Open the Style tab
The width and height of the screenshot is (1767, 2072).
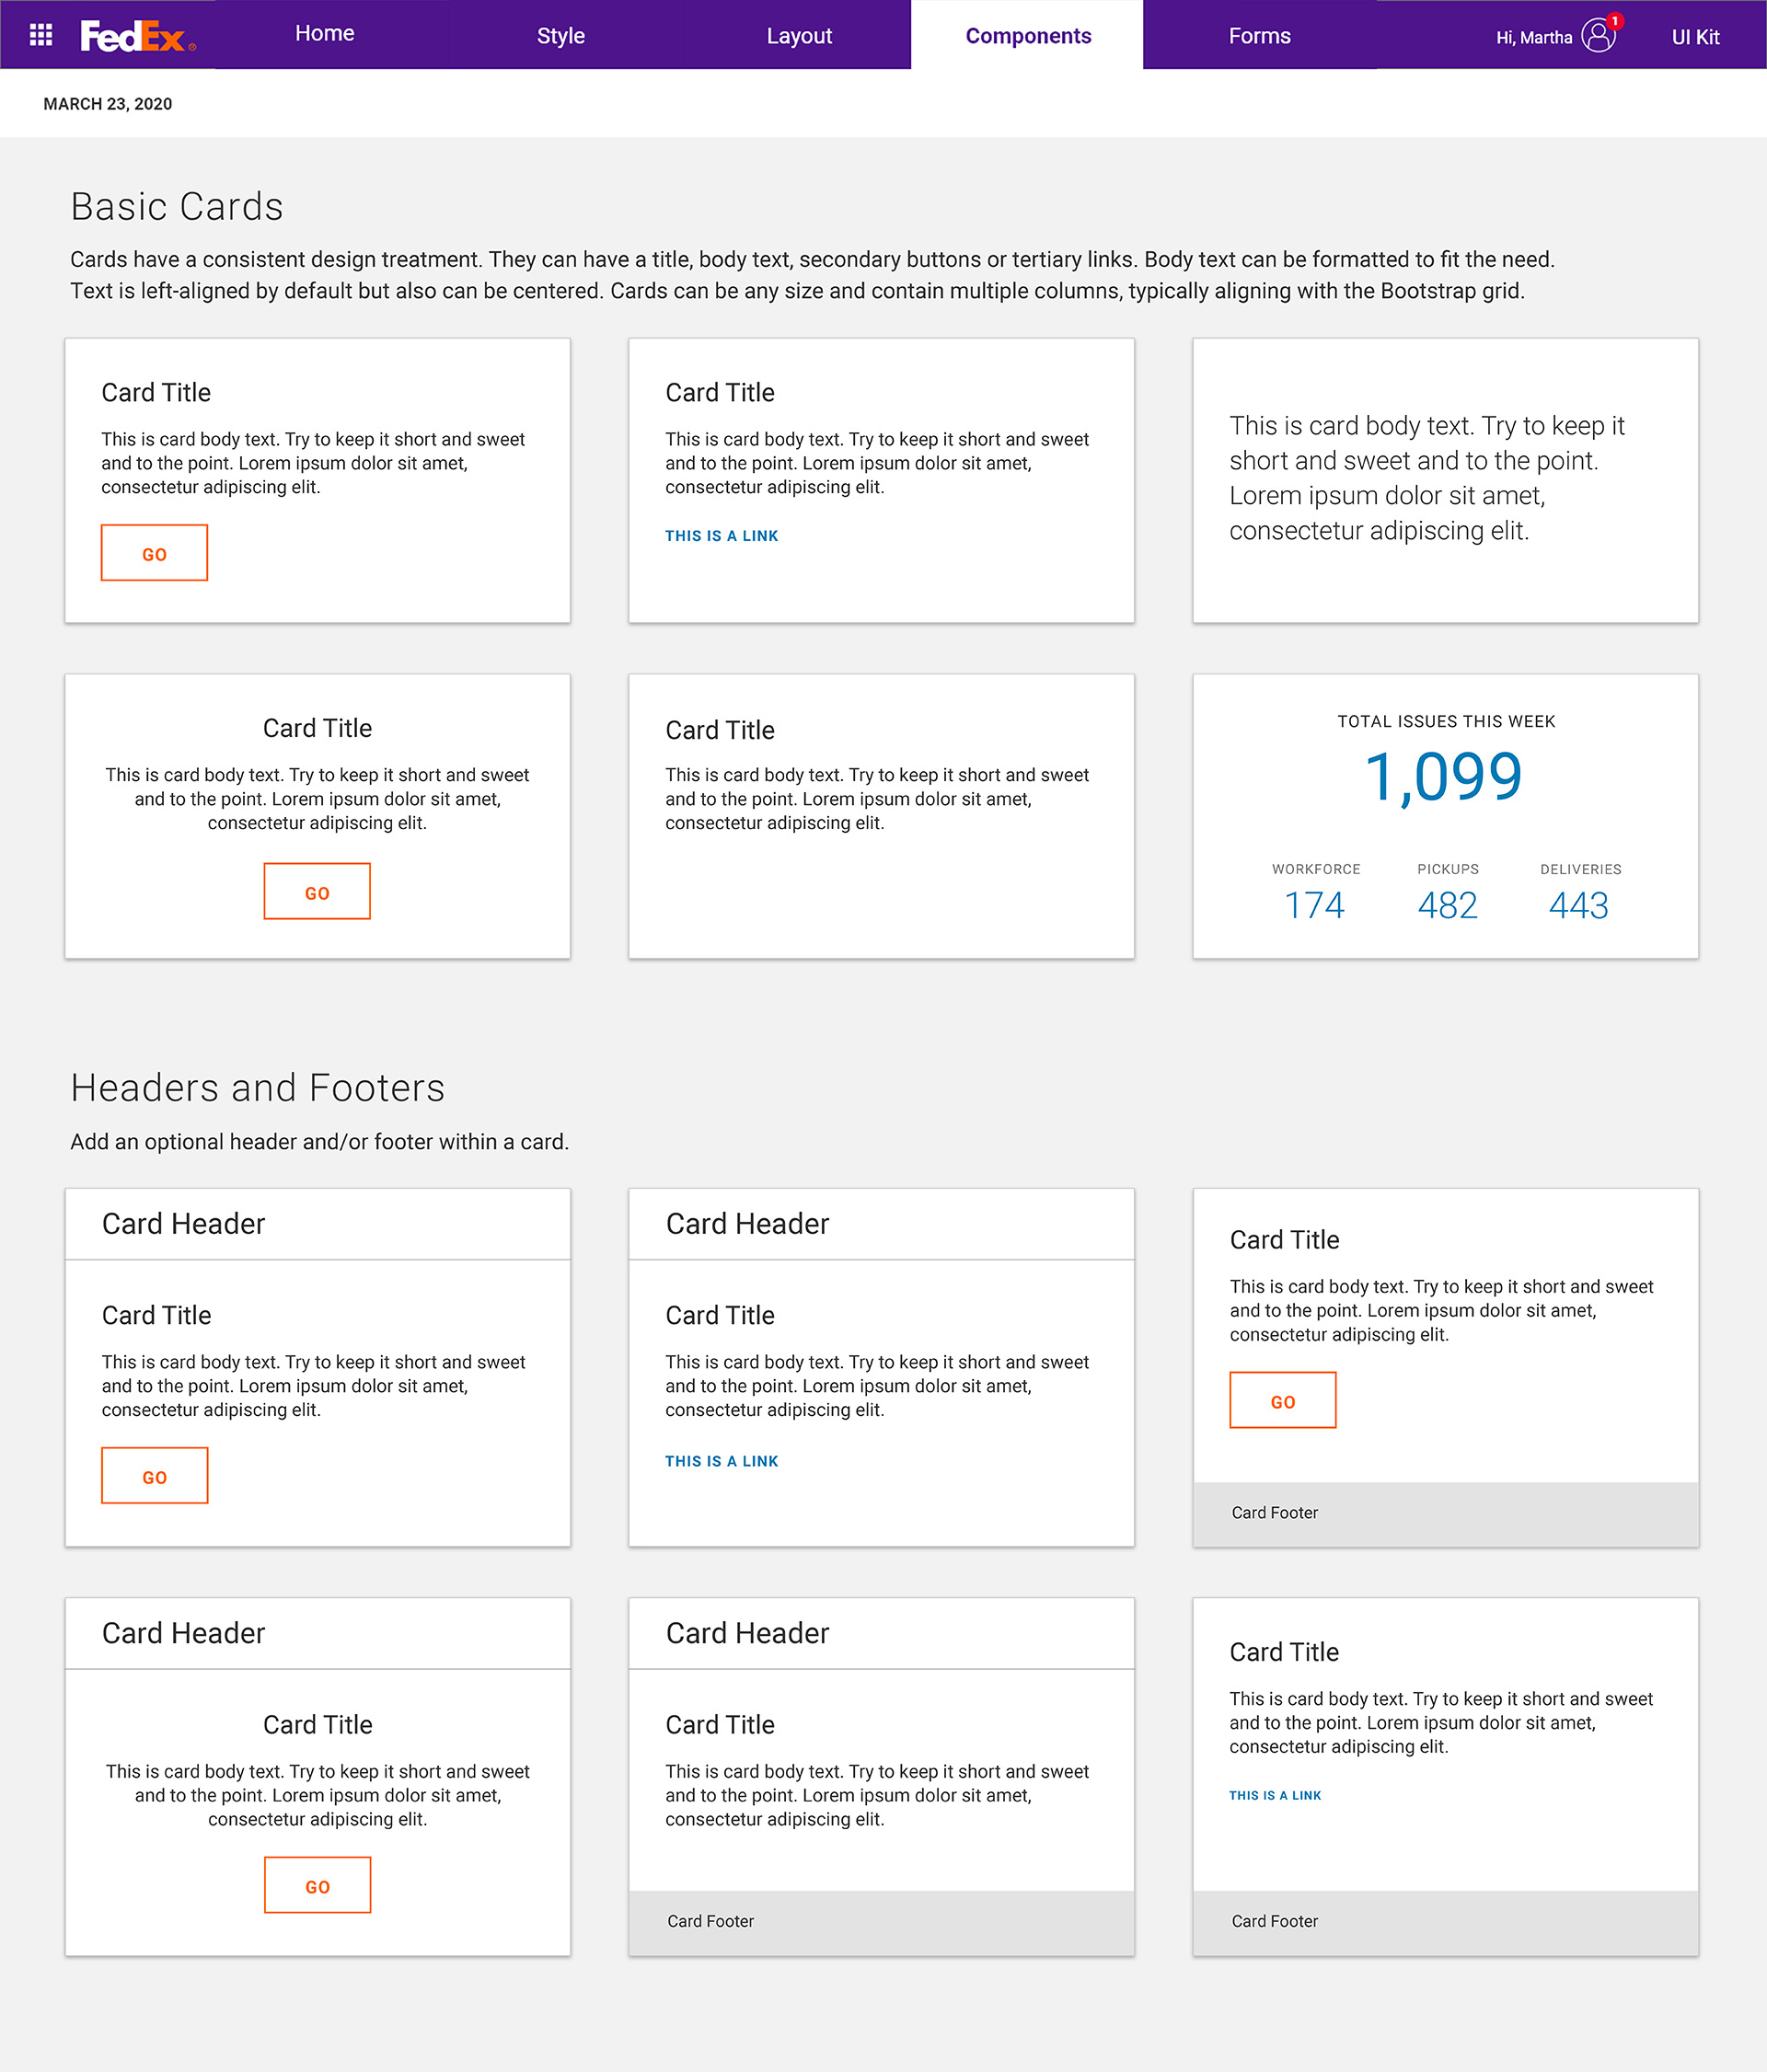[x=561, y=36]
